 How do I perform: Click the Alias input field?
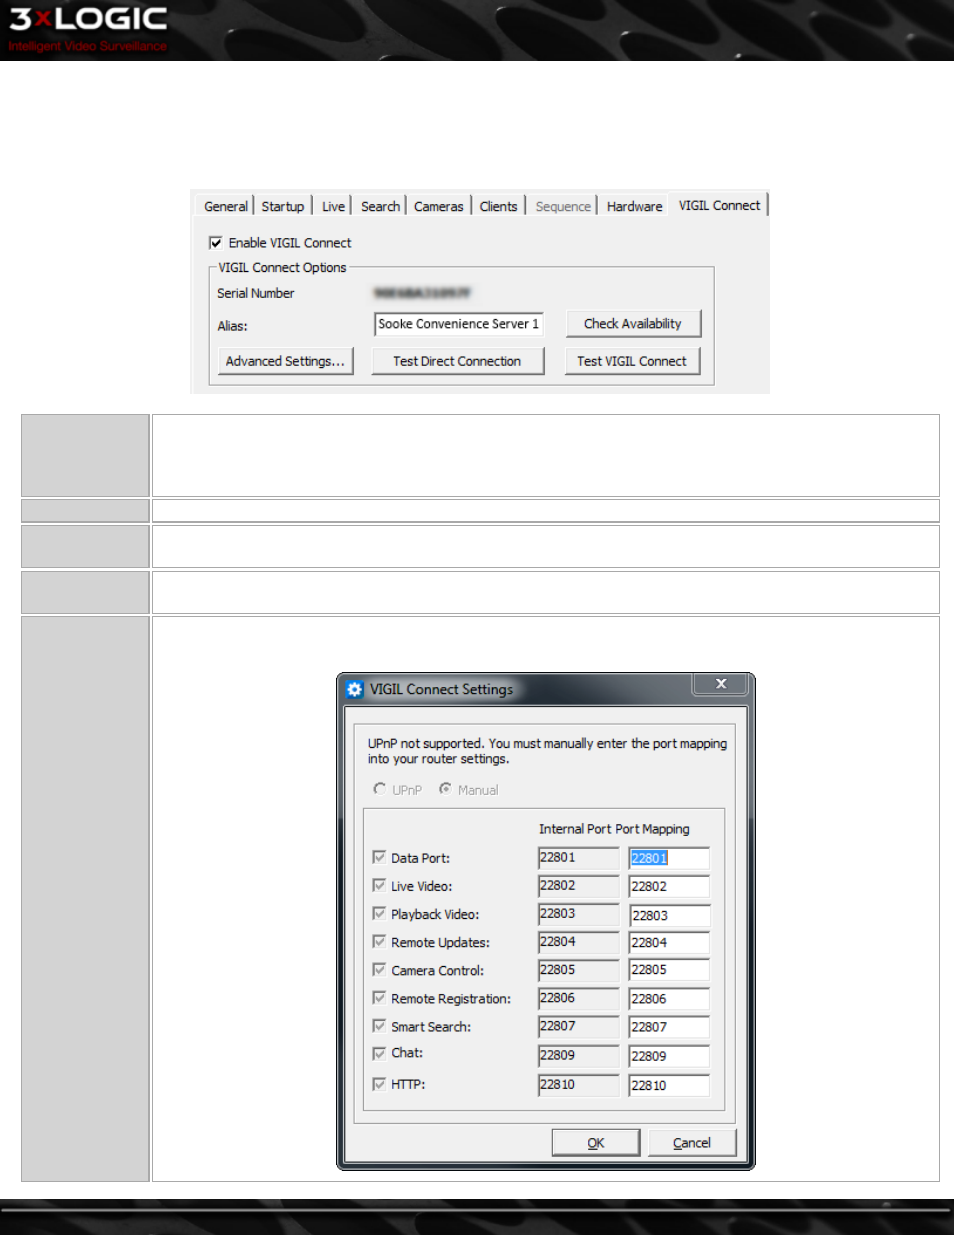[459, 324]
